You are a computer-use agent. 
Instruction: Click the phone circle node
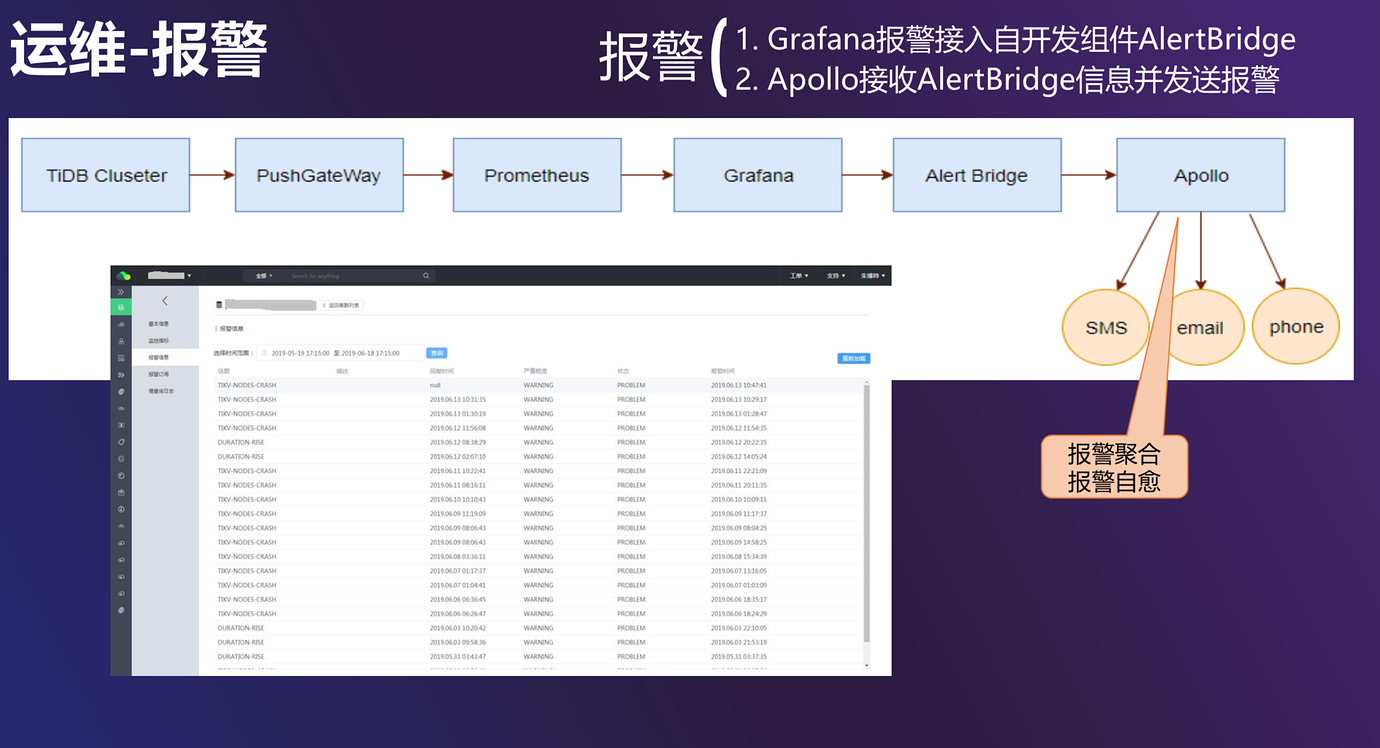(1296, 326)
